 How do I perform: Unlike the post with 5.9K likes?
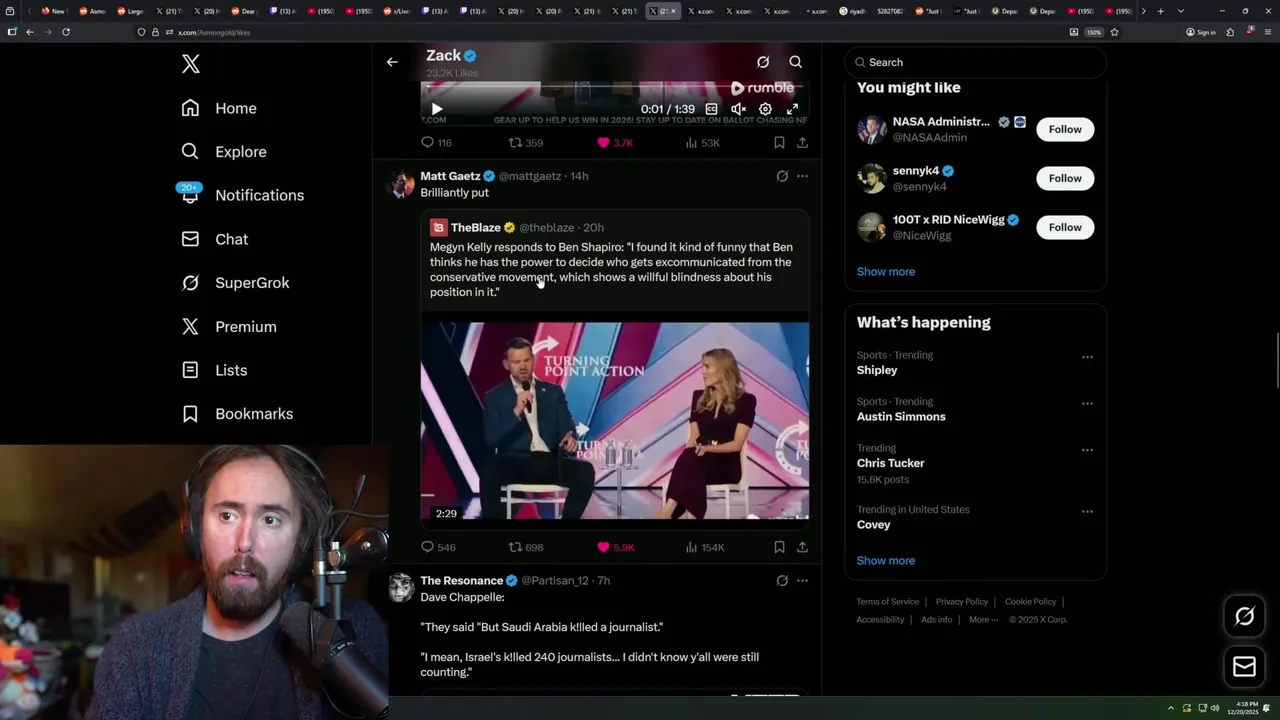pos(615,547)
